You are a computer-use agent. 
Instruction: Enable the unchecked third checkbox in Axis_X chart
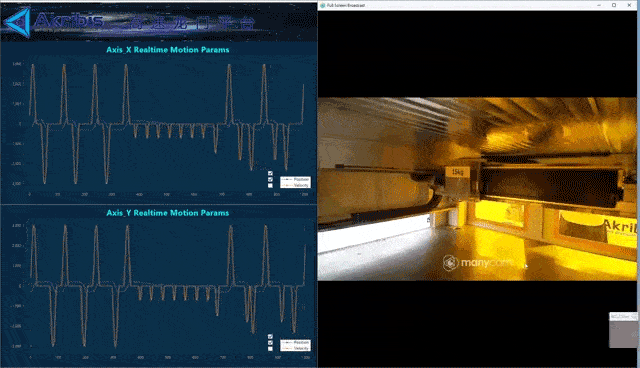(x=270, y=186)
